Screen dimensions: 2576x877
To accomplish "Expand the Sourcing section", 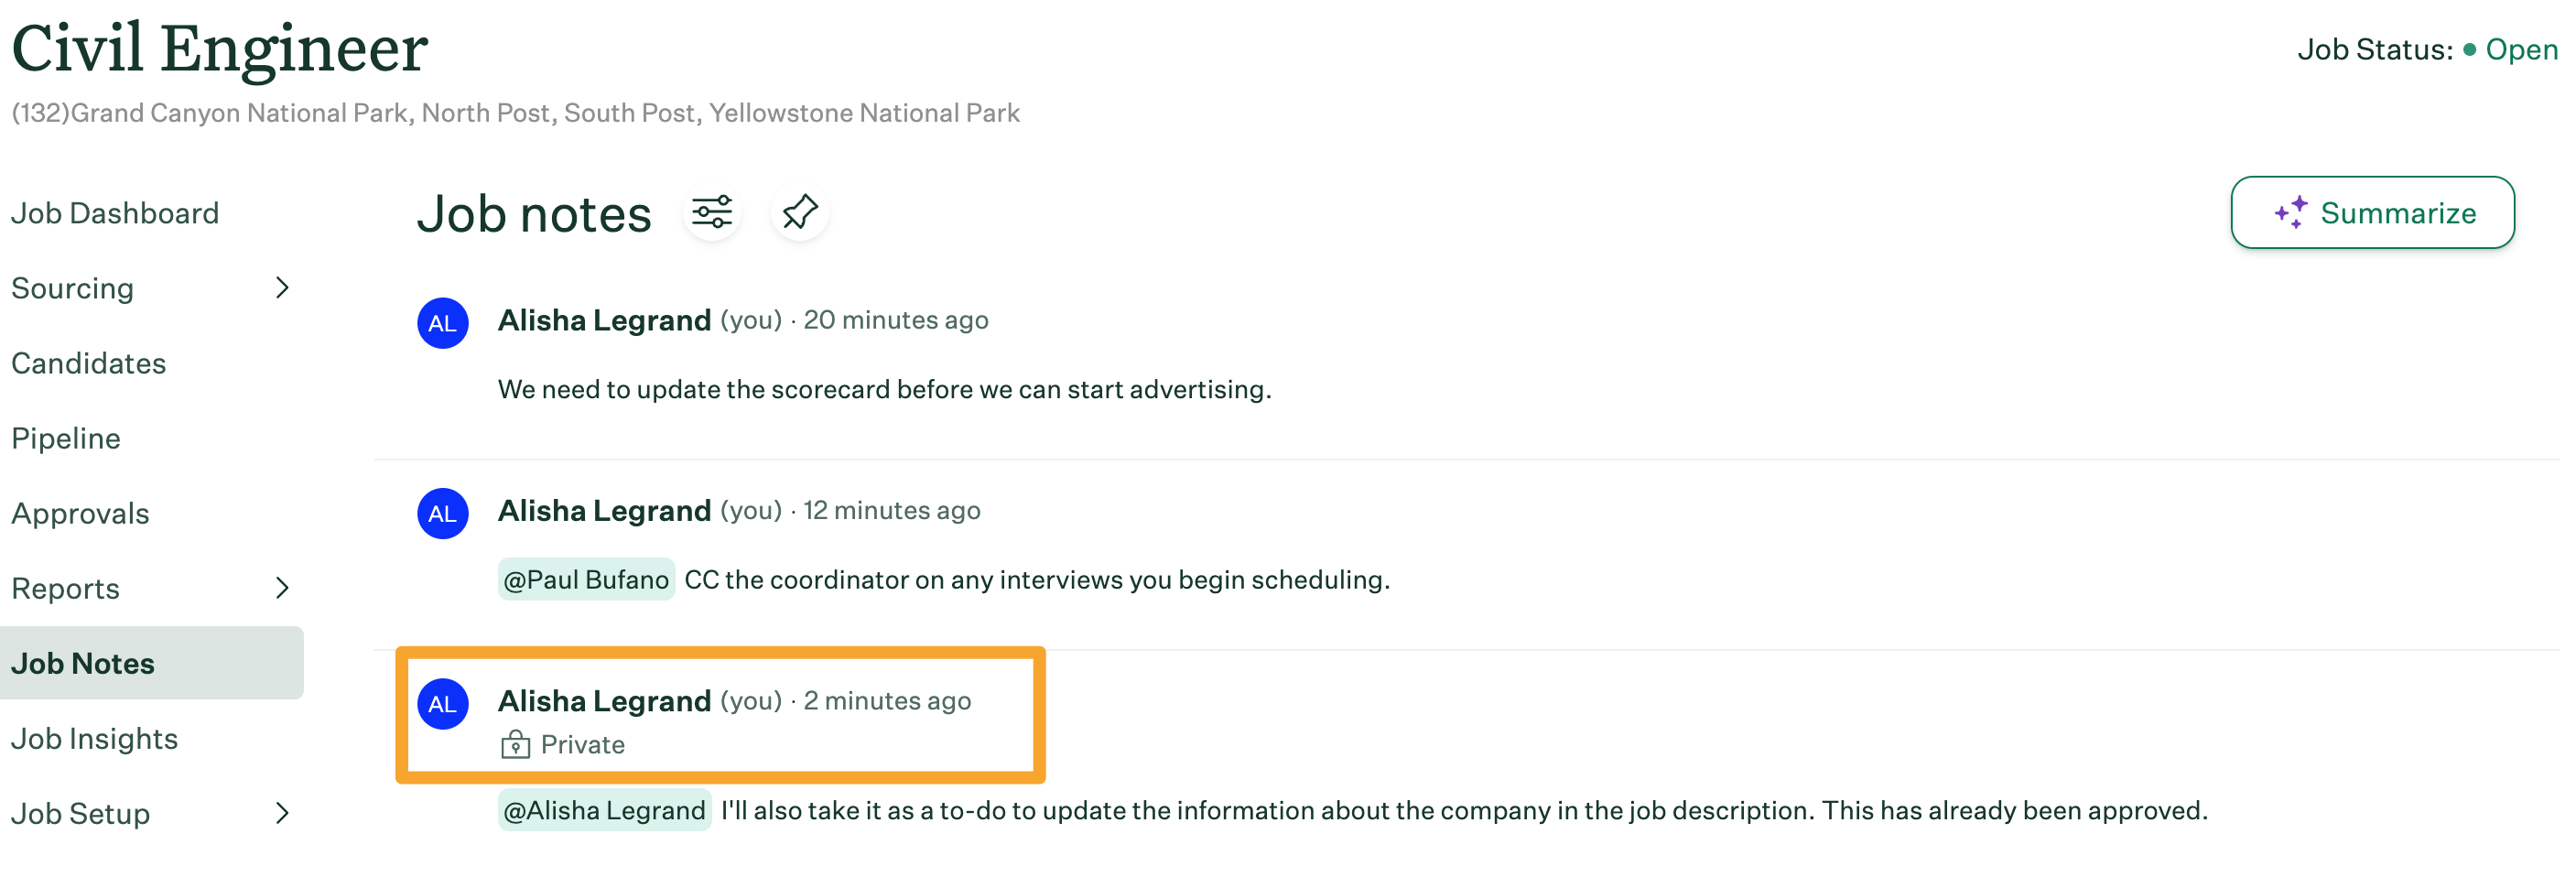I will pyautogui.click(x=72, y=288).
